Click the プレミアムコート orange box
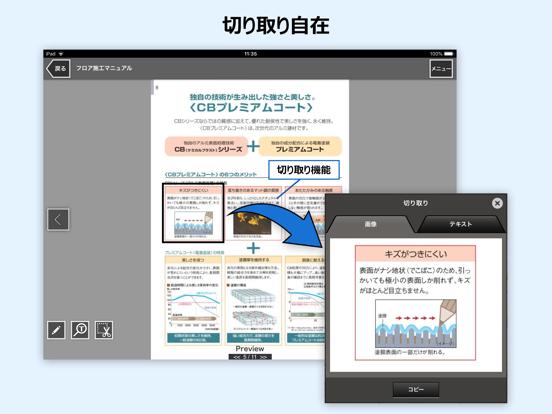 coord(300,146)
